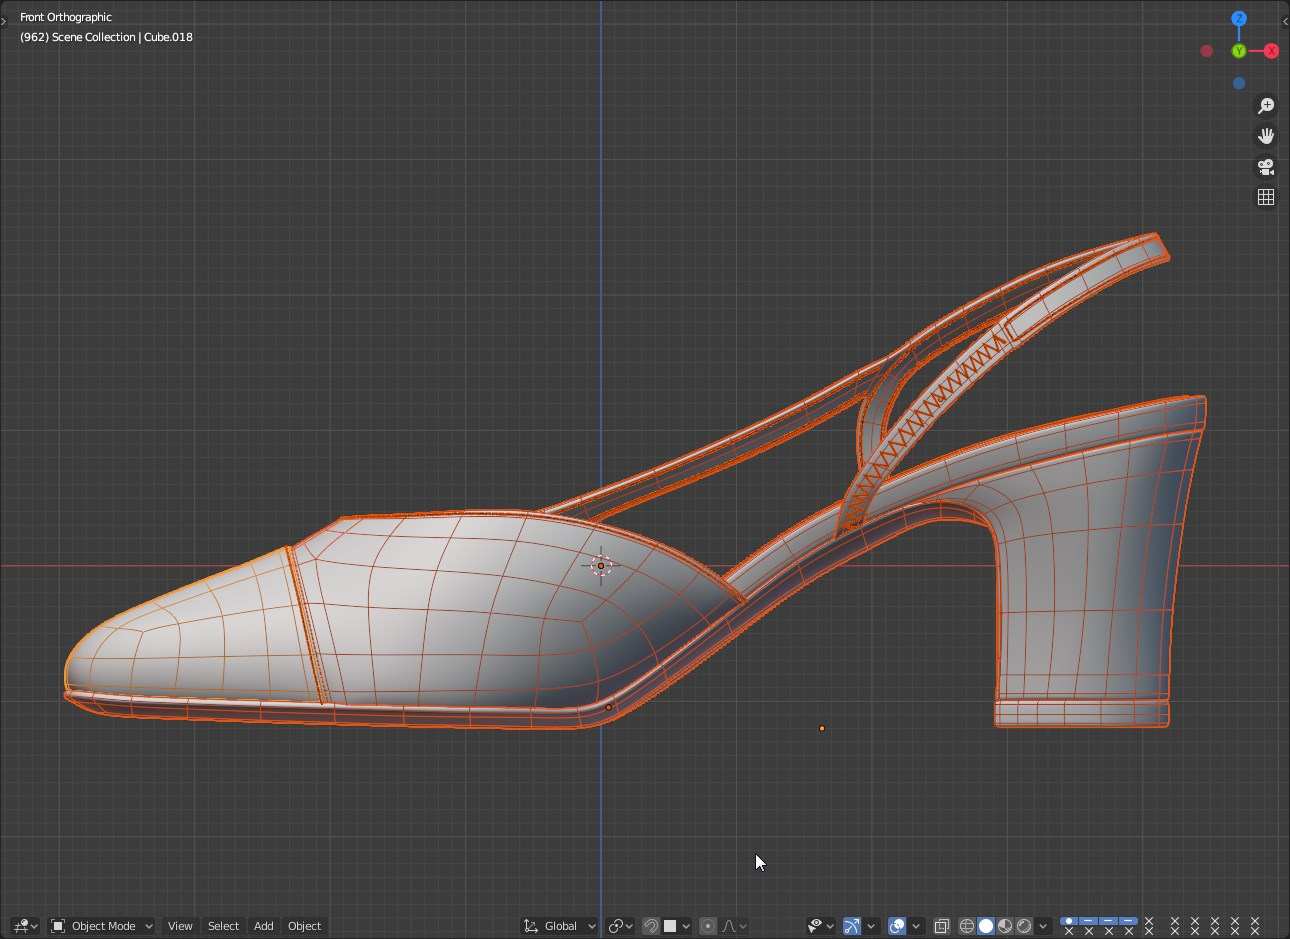This screenshot has width=1290, height=939.
Task: Switch orthographic/perspective with the grid icon
Action: click(1266, 197)
